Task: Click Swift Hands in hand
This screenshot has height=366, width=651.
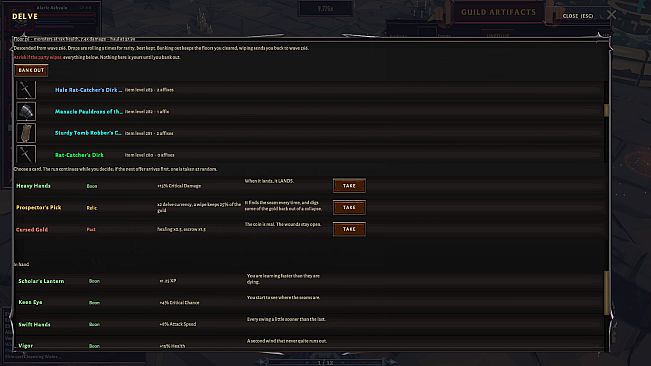Action: [x=34, y=324]
